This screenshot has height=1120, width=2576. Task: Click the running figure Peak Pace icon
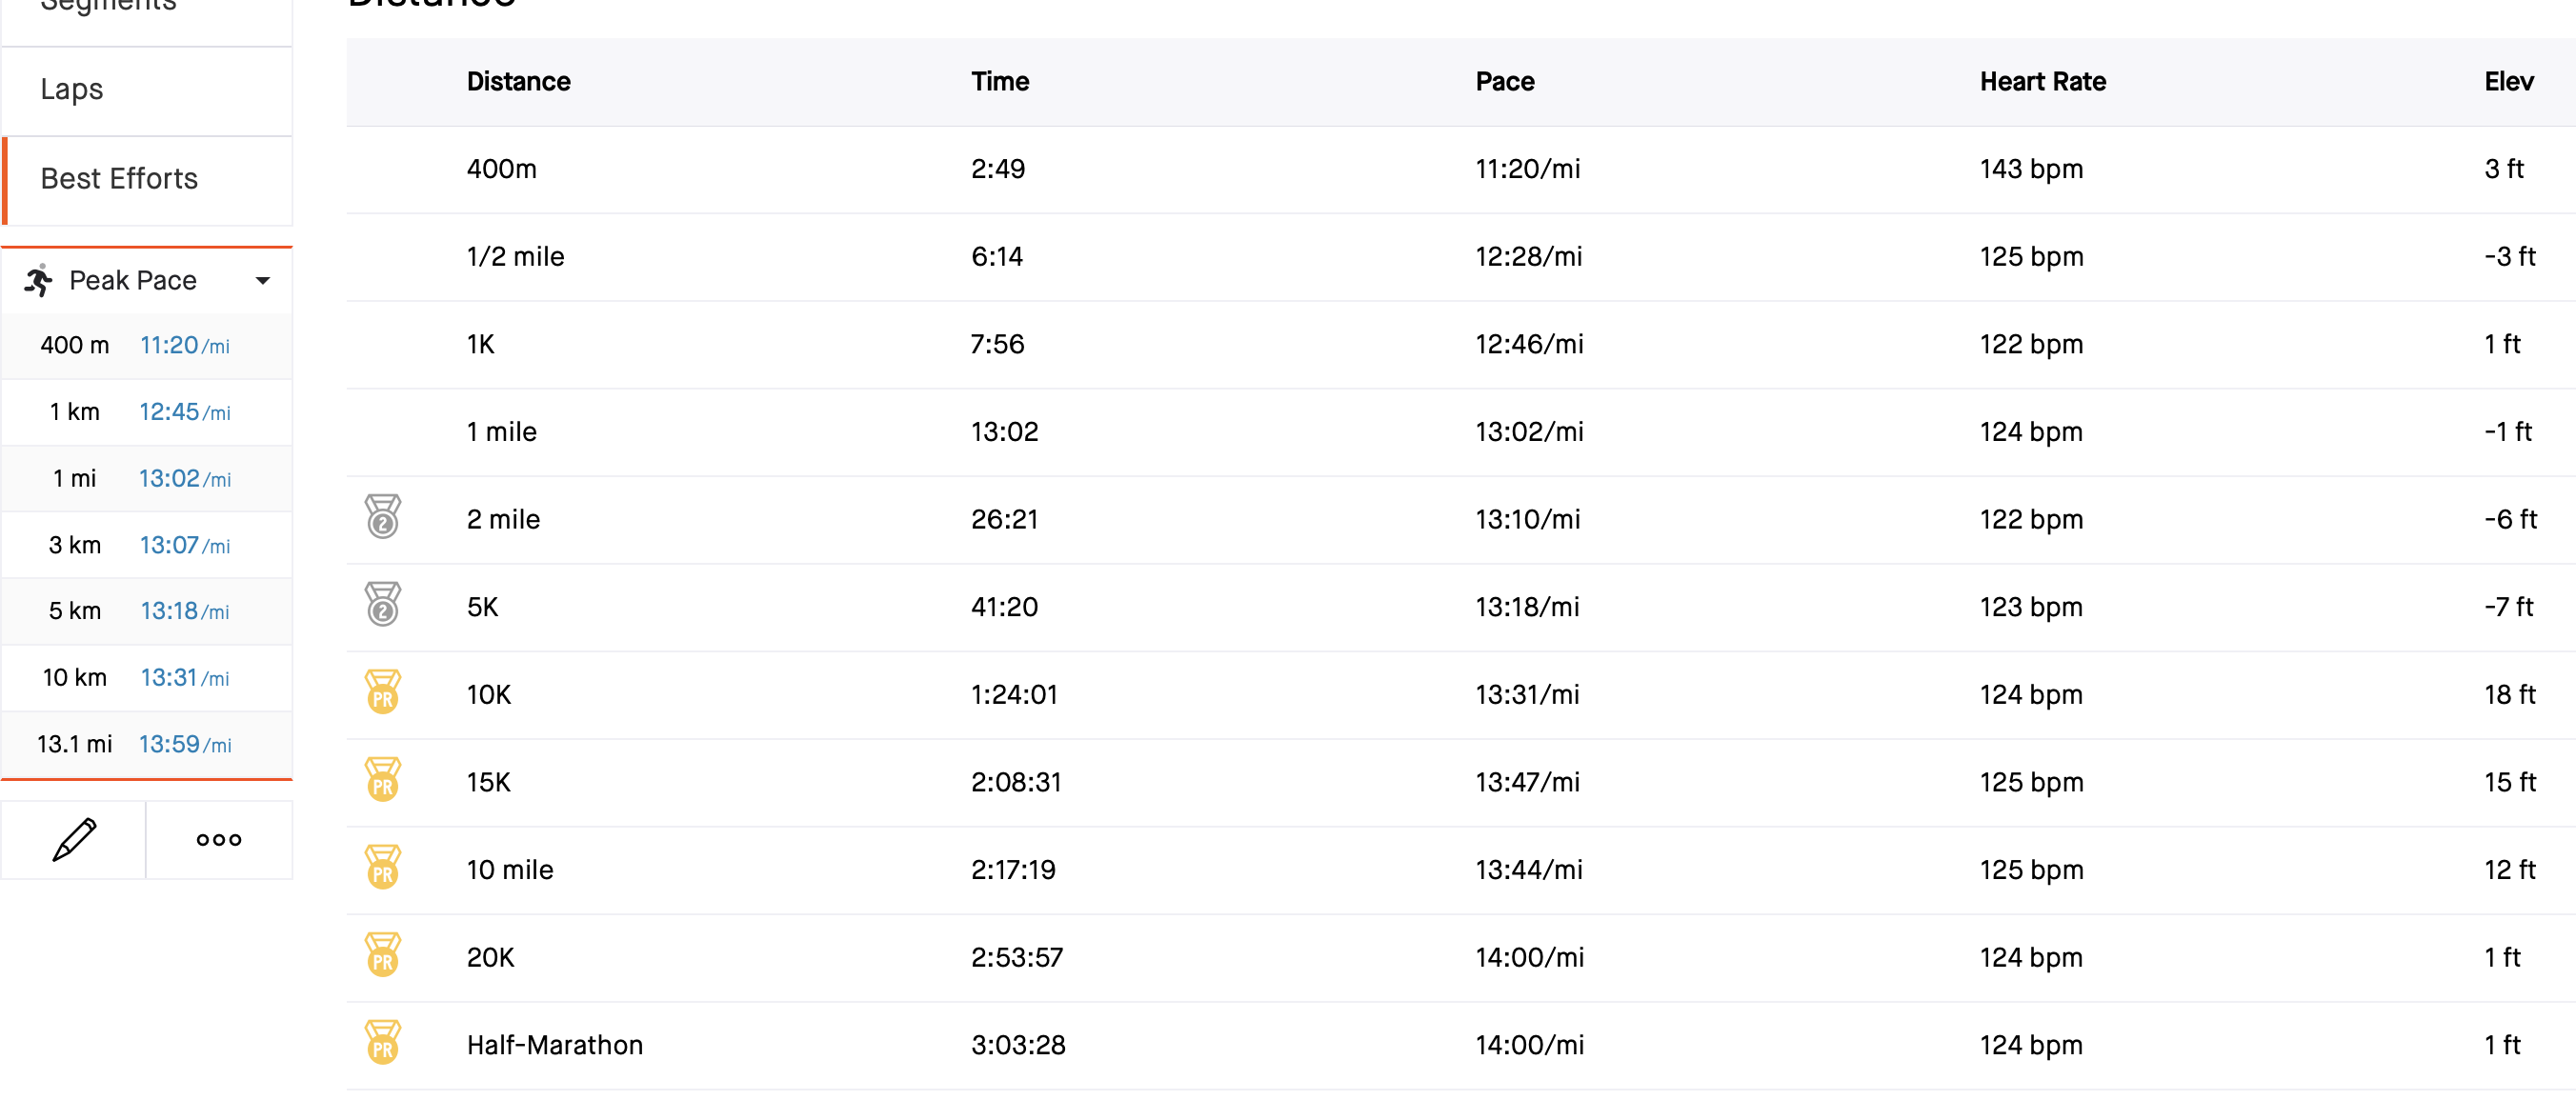click(x=38, y=281)
